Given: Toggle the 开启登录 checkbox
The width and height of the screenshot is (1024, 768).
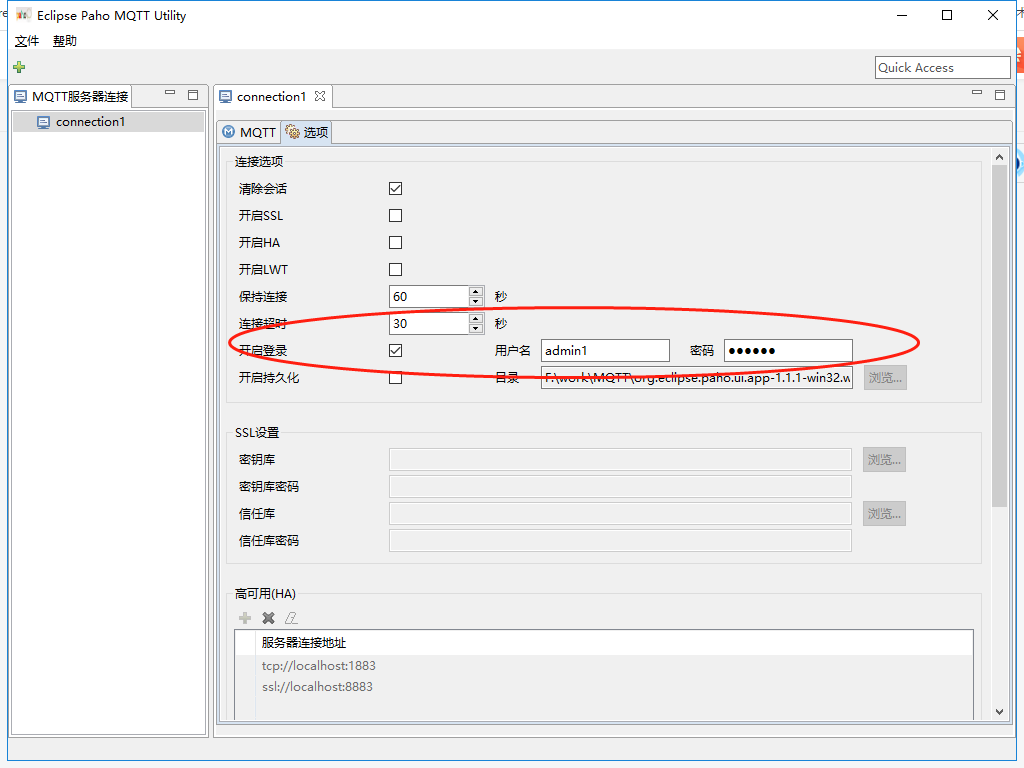Looking at the screenshot, I should tap(395, 351).
